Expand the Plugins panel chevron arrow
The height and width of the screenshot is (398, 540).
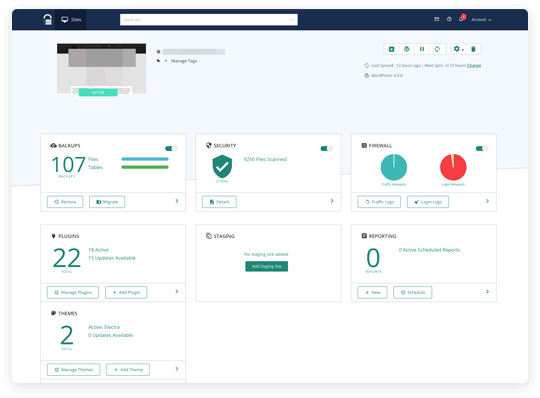(x=177, y=292)
